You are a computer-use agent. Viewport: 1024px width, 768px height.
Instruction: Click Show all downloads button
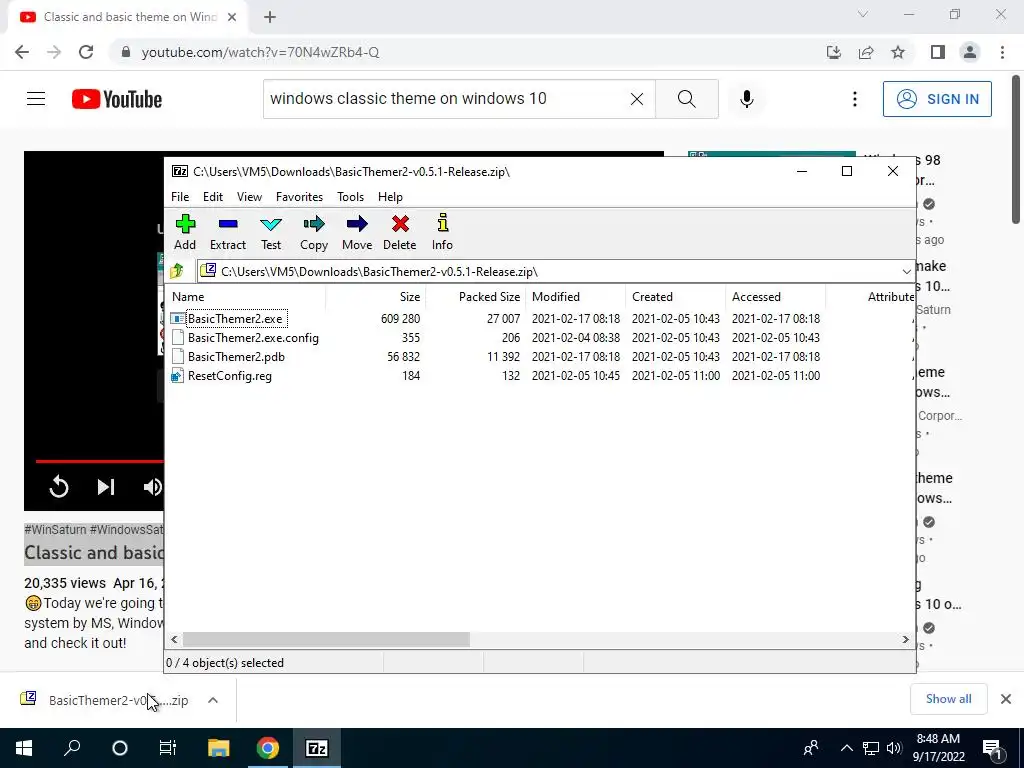point(948,699)
